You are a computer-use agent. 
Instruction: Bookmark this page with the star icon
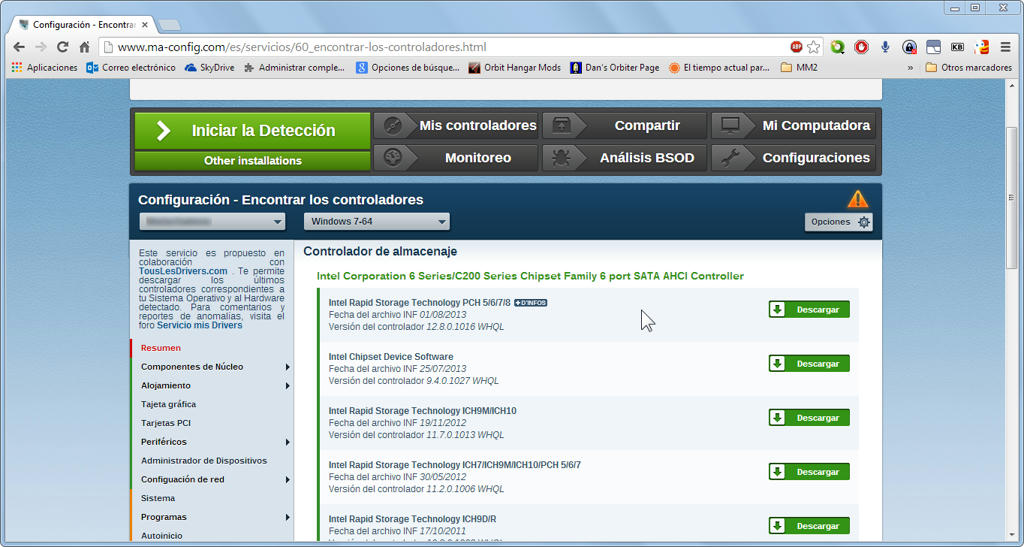click(x=813, y=47)
